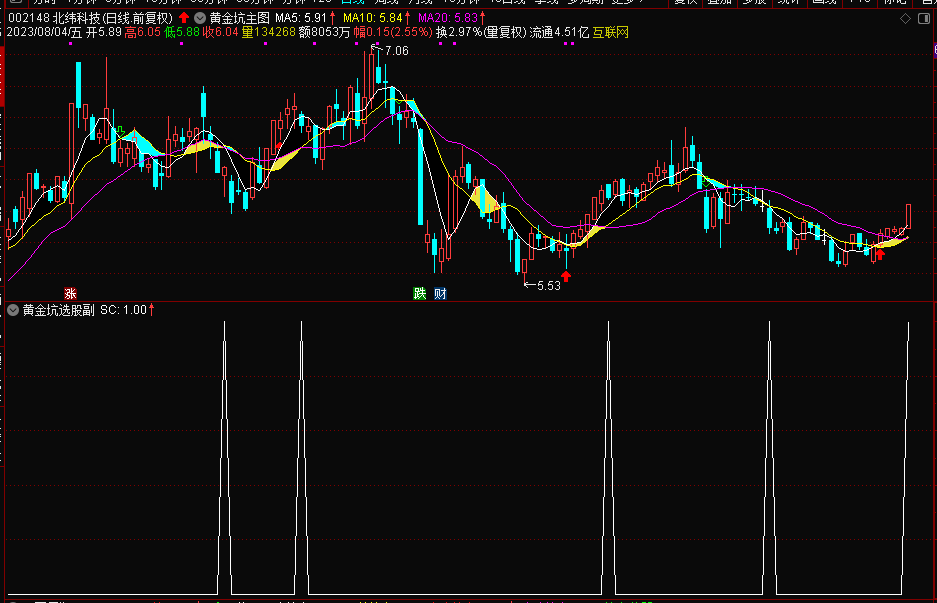Open the 黄金坑选股副 indicator dropdown chevron
937x603 pixels.
click(x=13, y=310)
